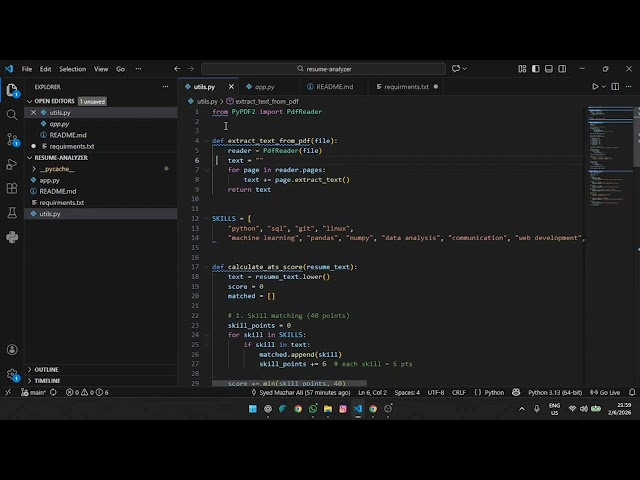The height and width of the screenshot is (480, 640).
Task: Fold the SKILLS list at line 12
Action: pyautogui.click(x=207, y=218)
